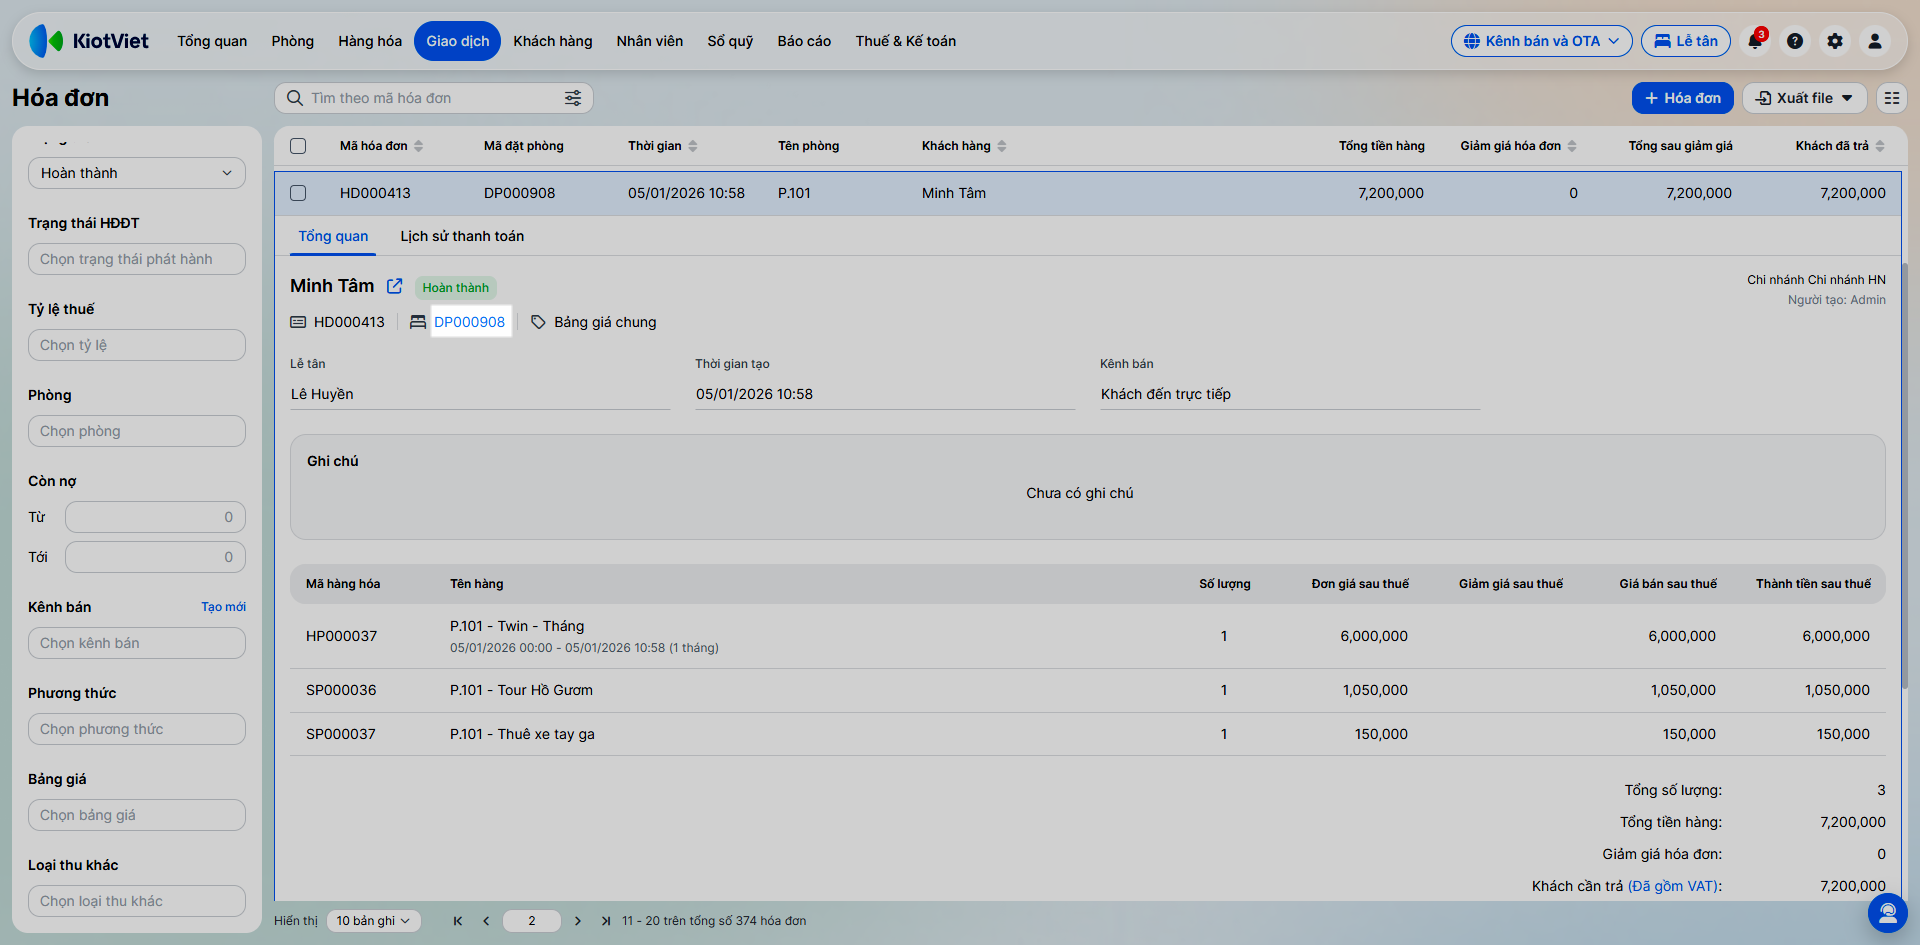This screenshot has width=1920, height=945.
Task: Click the price tag icon by Bảng giá chung
Action: coord(538,322)
